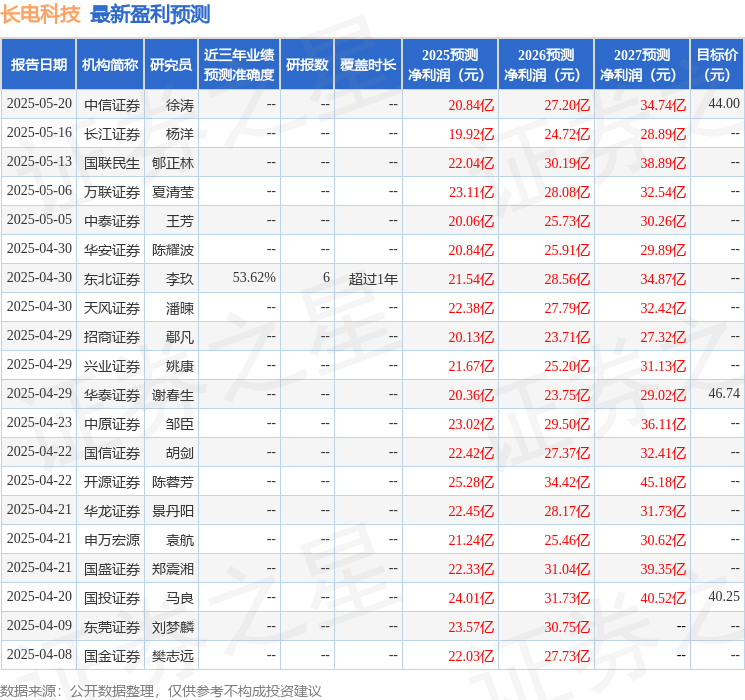The height and width of the screenshot is (700, 745).
Task: Select 申万宏源 institution cell
Action: click(x=112, y=540)
